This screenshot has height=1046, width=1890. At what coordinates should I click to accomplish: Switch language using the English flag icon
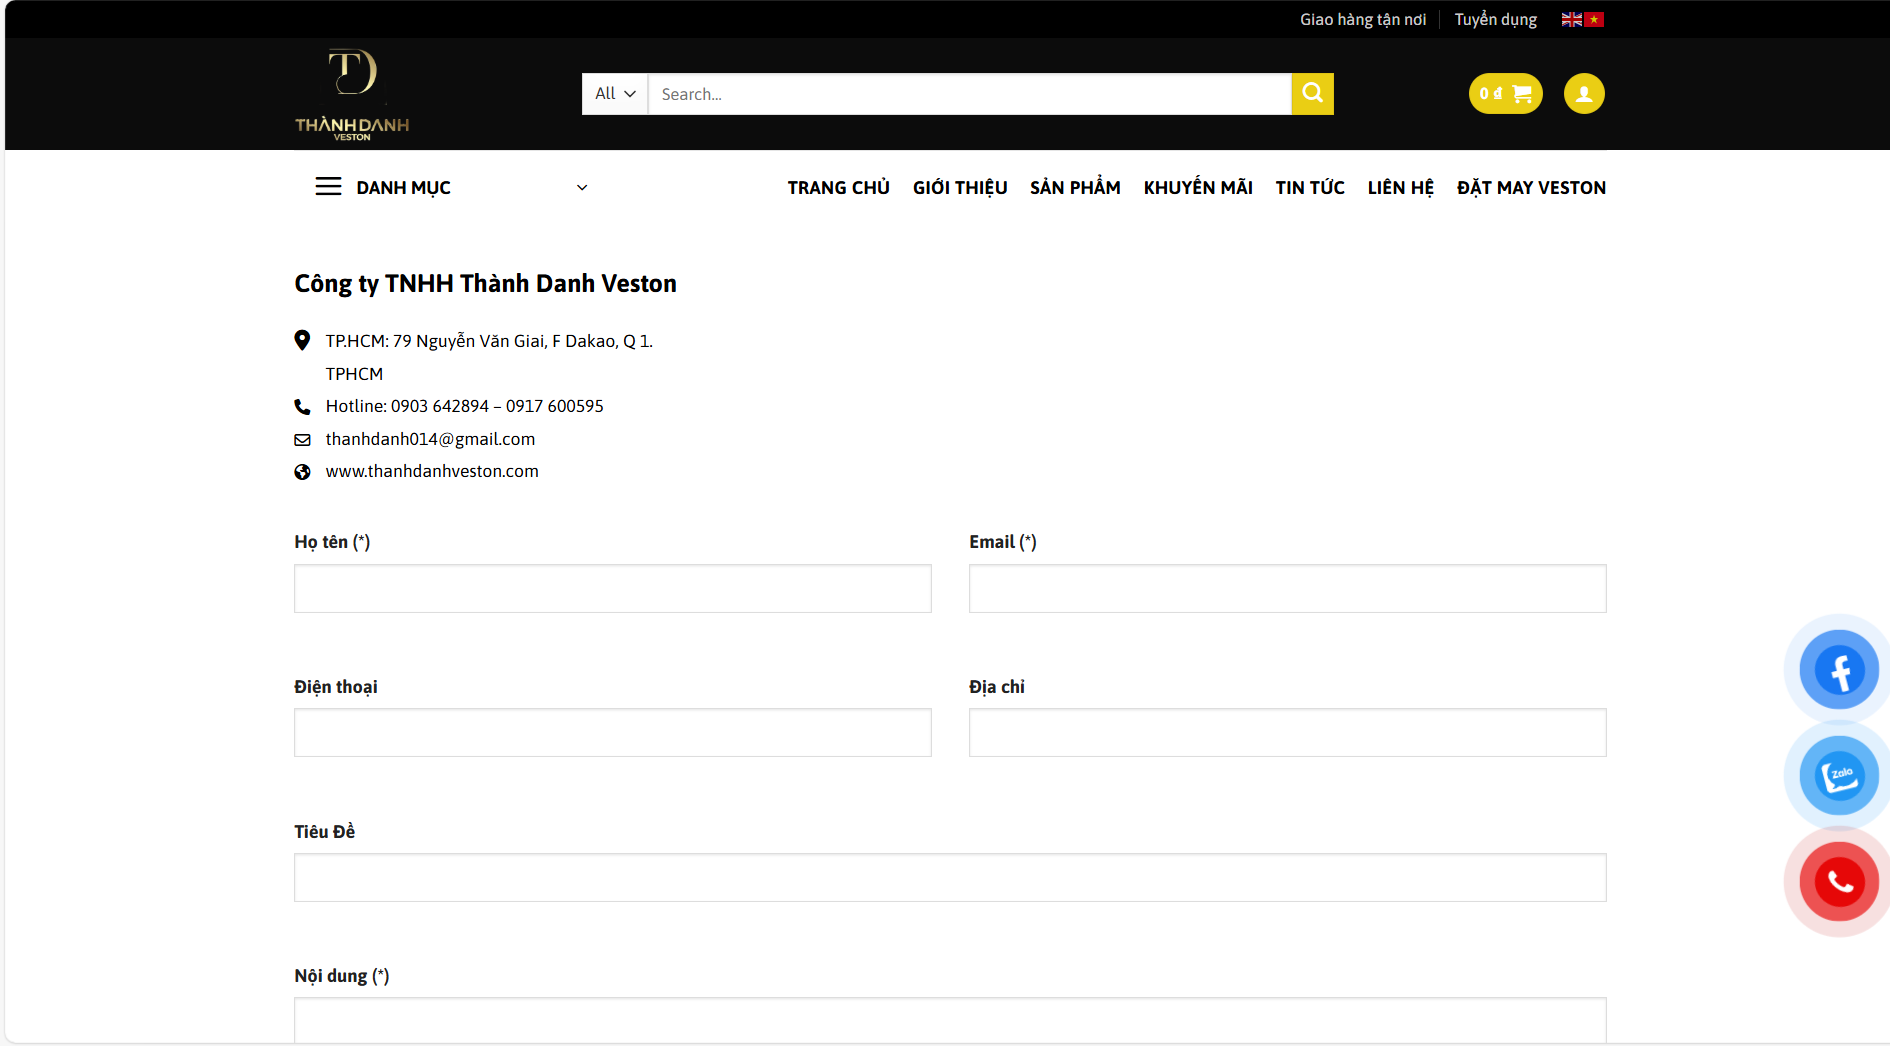tap(1571, 20)
